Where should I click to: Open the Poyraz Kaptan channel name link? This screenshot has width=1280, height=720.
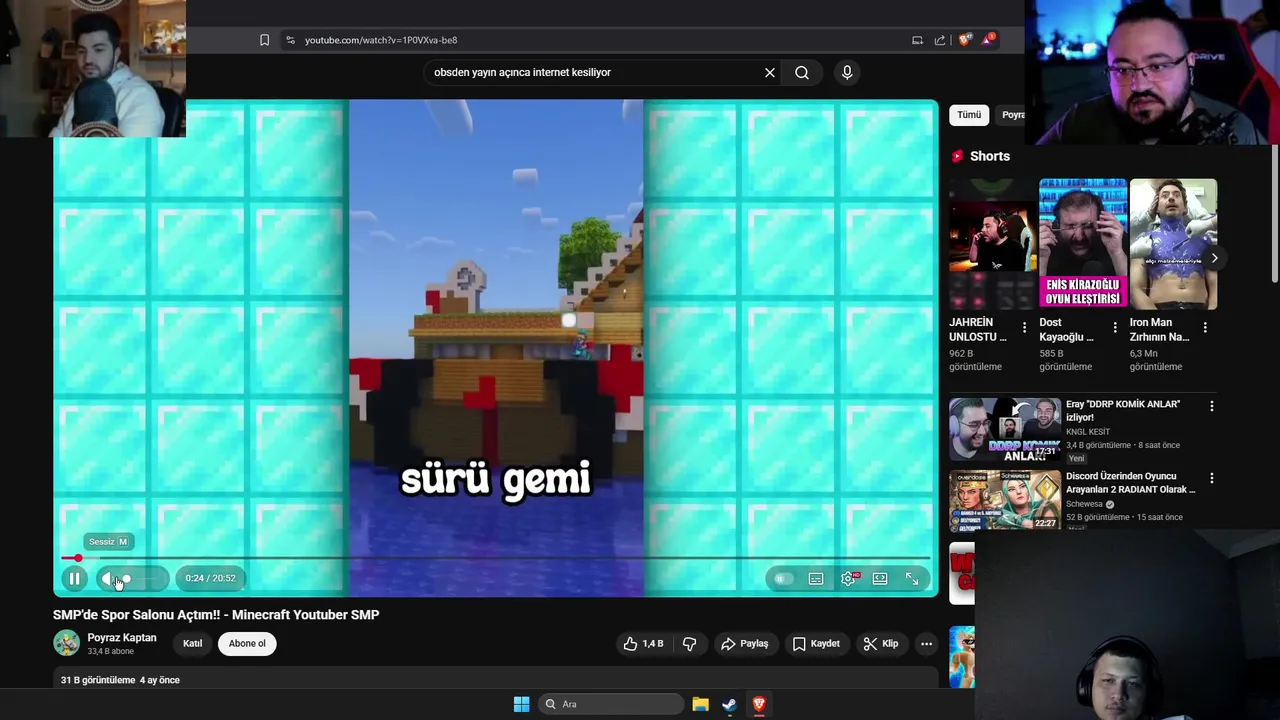tap(122, 638)
